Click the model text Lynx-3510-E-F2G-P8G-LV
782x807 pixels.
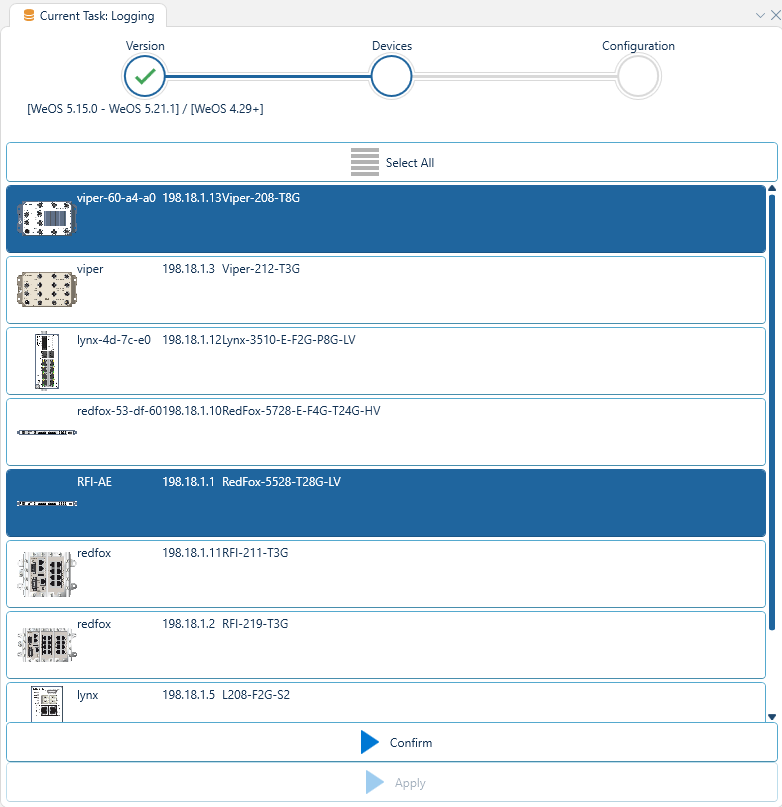tap(289, 340)
